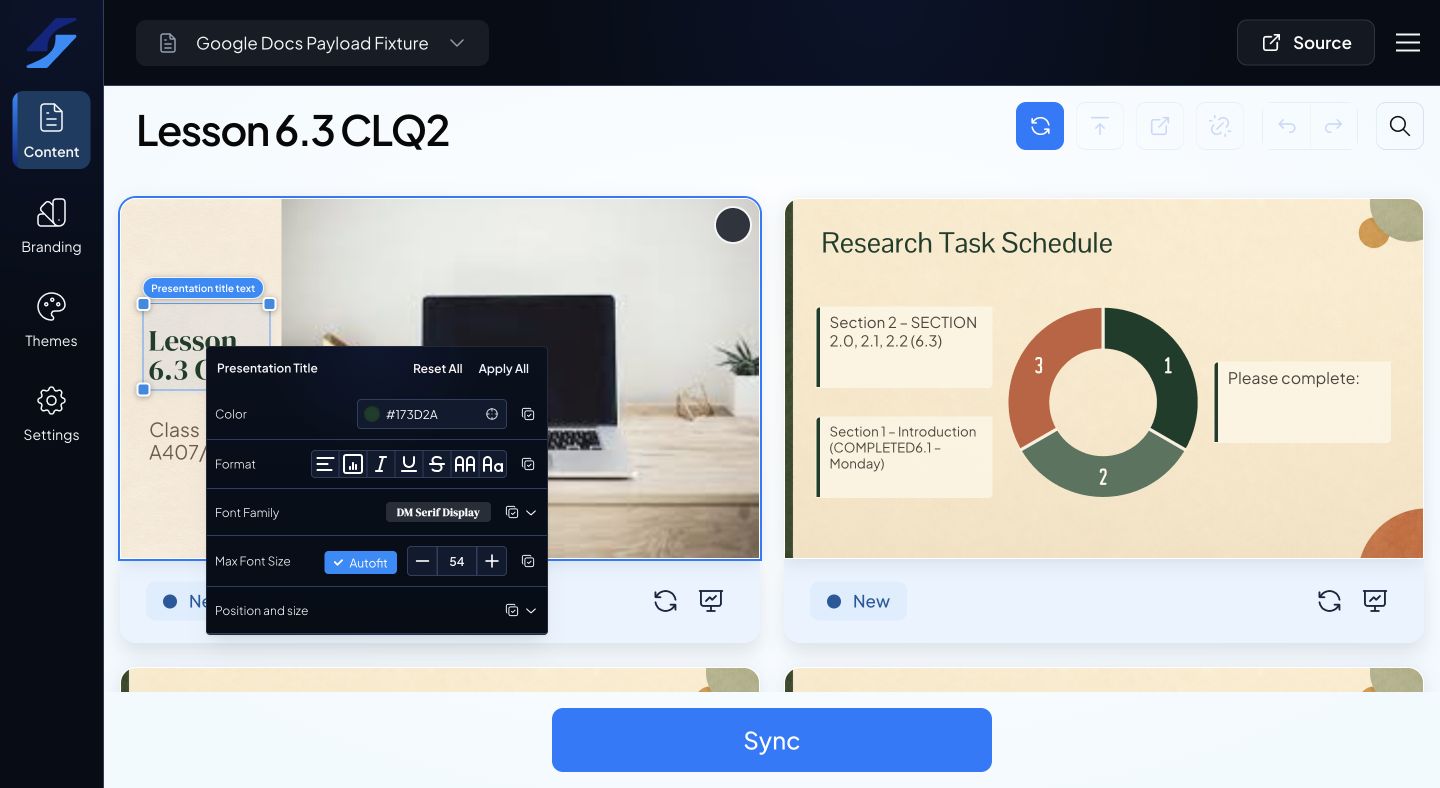This screenshot has width=1440, height=788.
Task: Click the #173D2A hex color field
Action: (x=432, y=414)
